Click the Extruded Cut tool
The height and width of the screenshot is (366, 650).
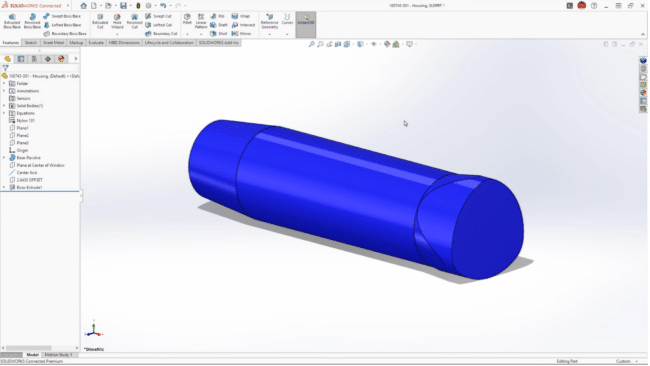[x=100, y=21]
